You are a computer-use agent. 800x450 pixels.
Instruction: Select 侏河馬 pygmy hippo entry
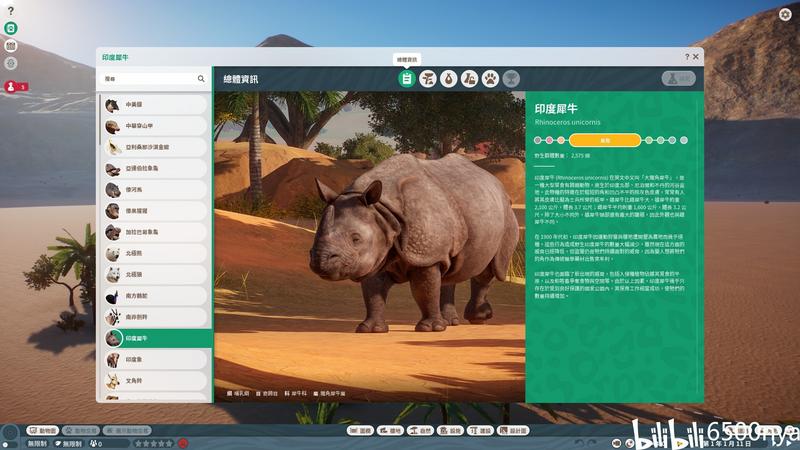155,190
